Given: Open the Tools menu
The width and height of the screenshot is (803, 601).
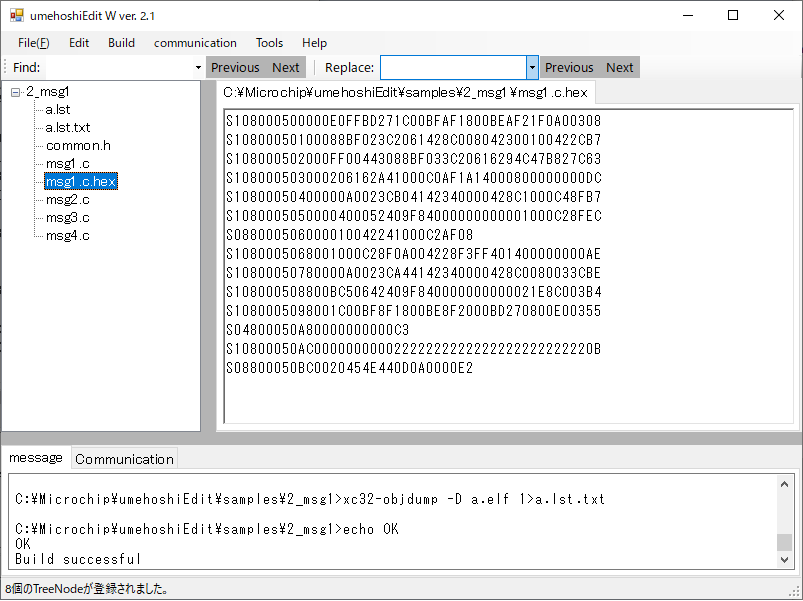Looking at the screenshot, I should 269,43.
